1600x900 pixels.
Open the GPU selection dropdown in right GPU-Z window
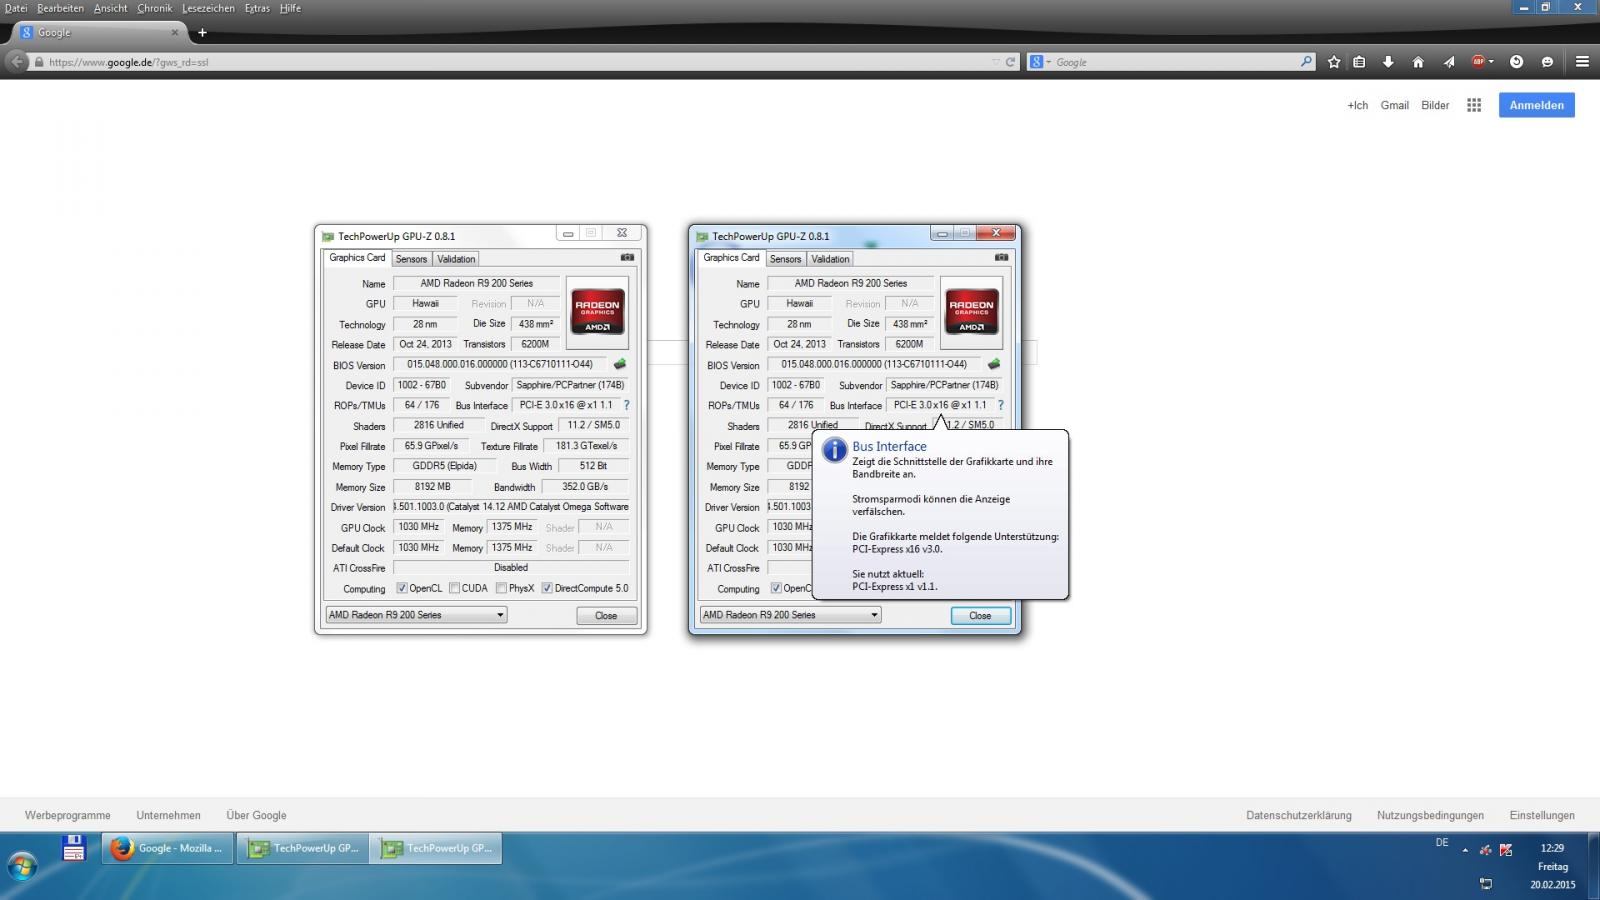click(x=790, y=615)
